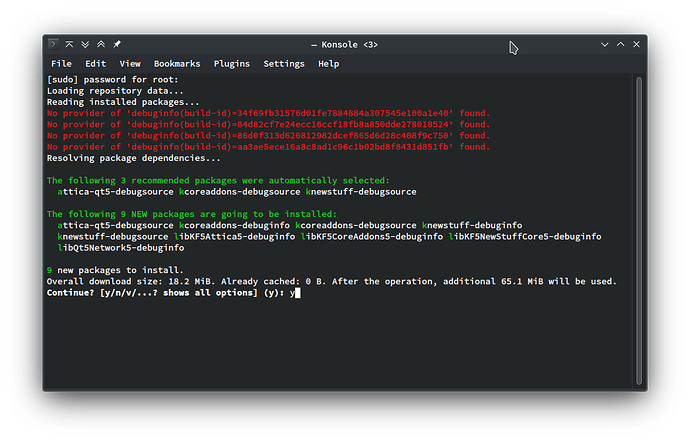Click the Konsole <3> window title

(345, 44)
